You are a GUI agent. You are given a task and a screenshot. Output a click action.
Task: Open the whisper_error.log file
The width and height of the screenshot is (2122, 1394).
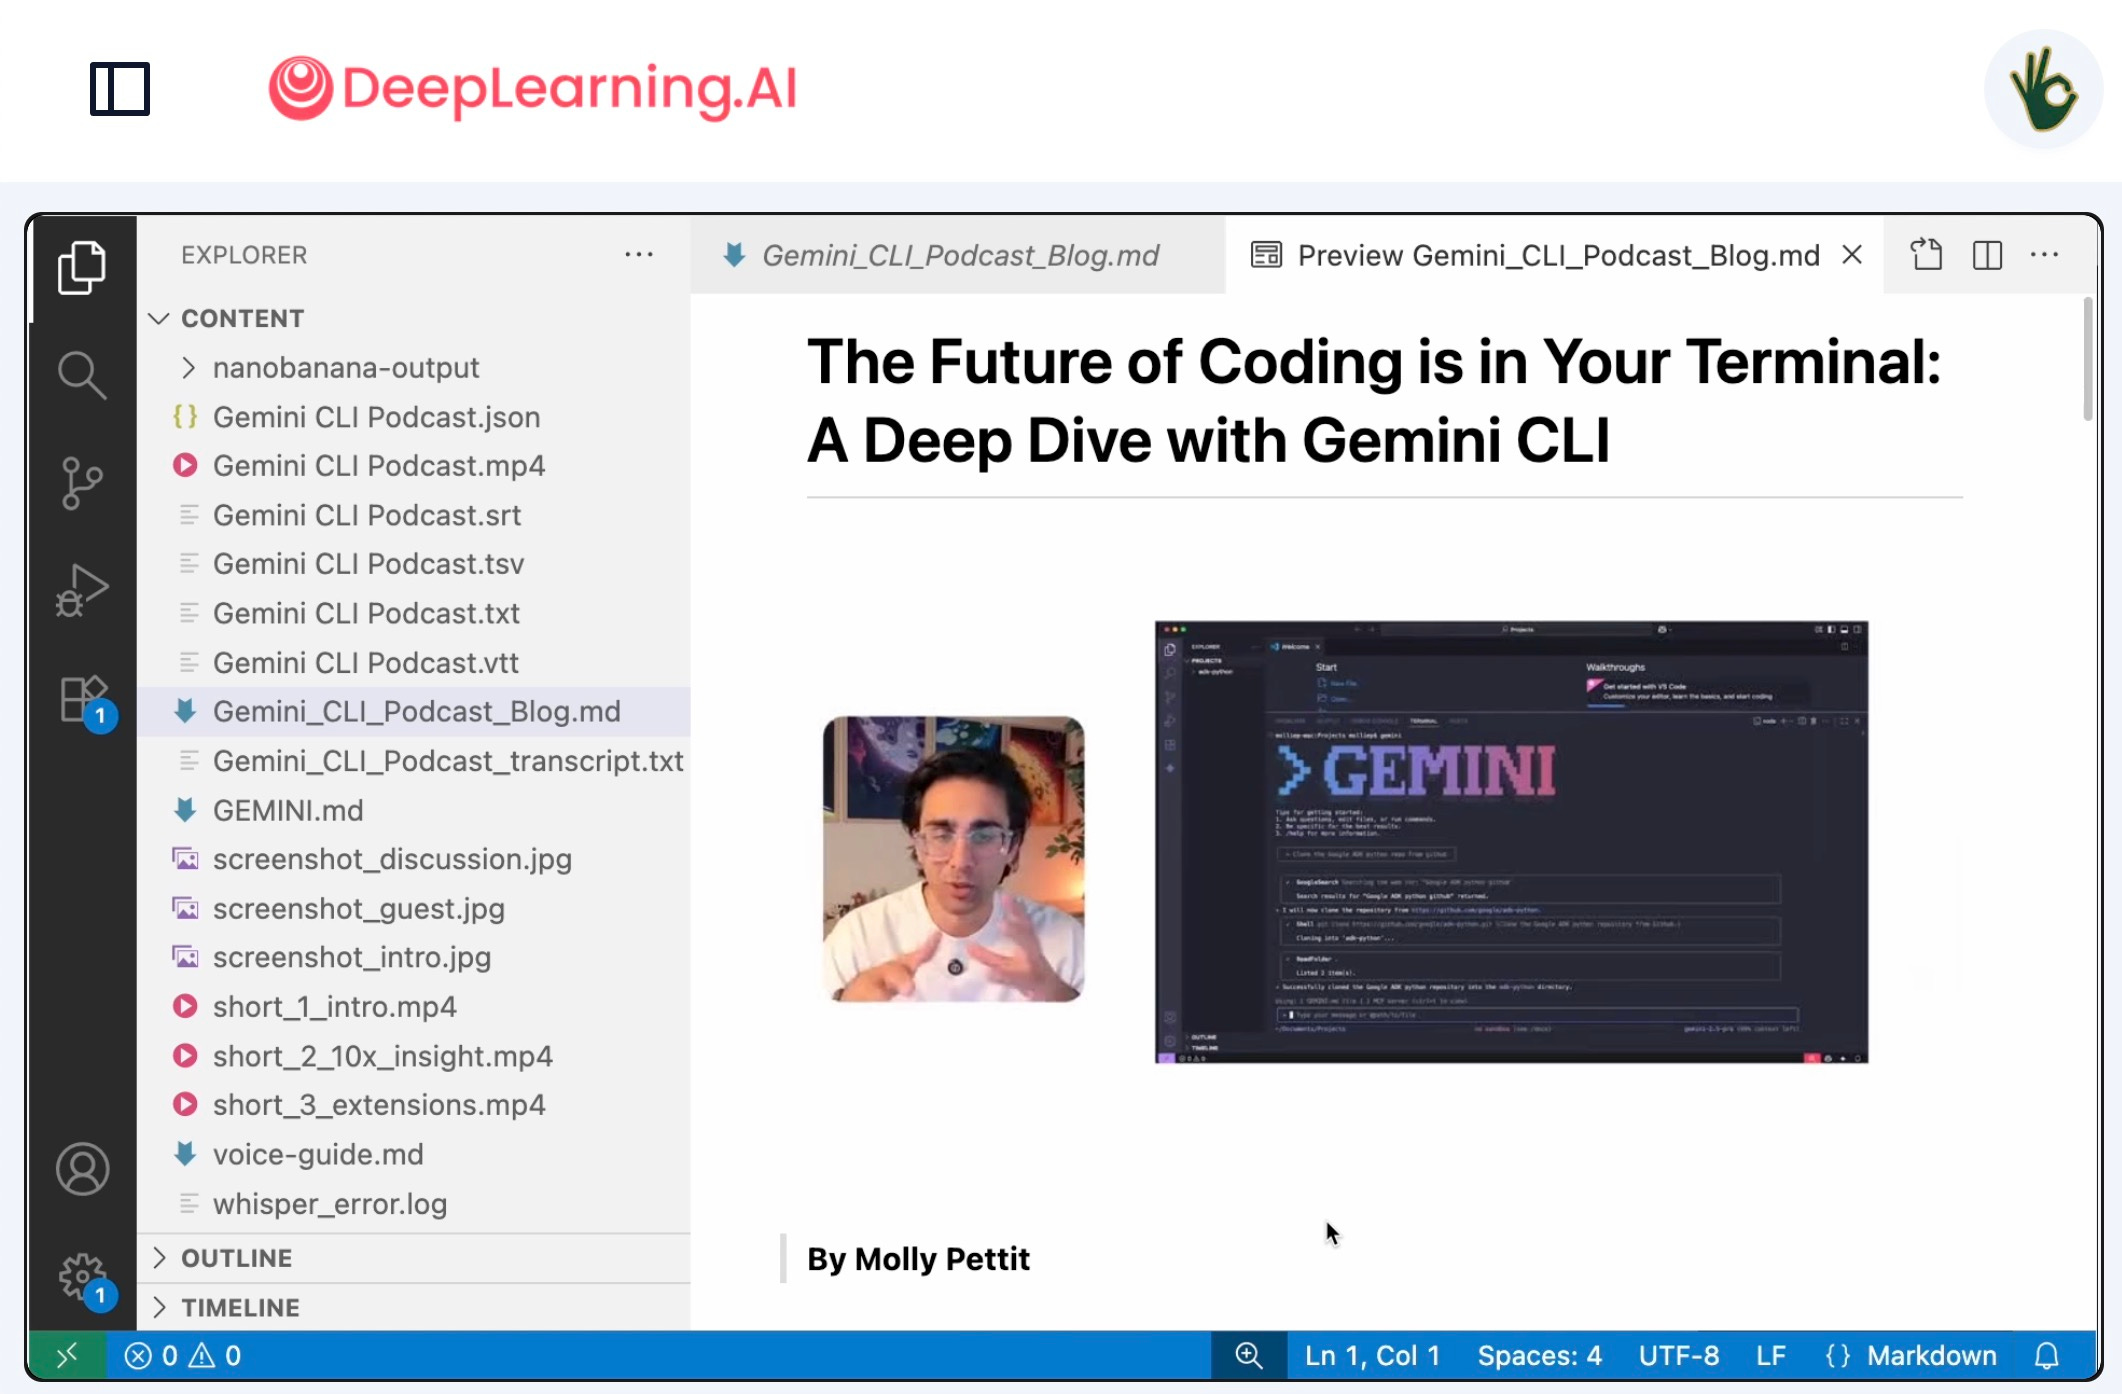coord(413,1203)
